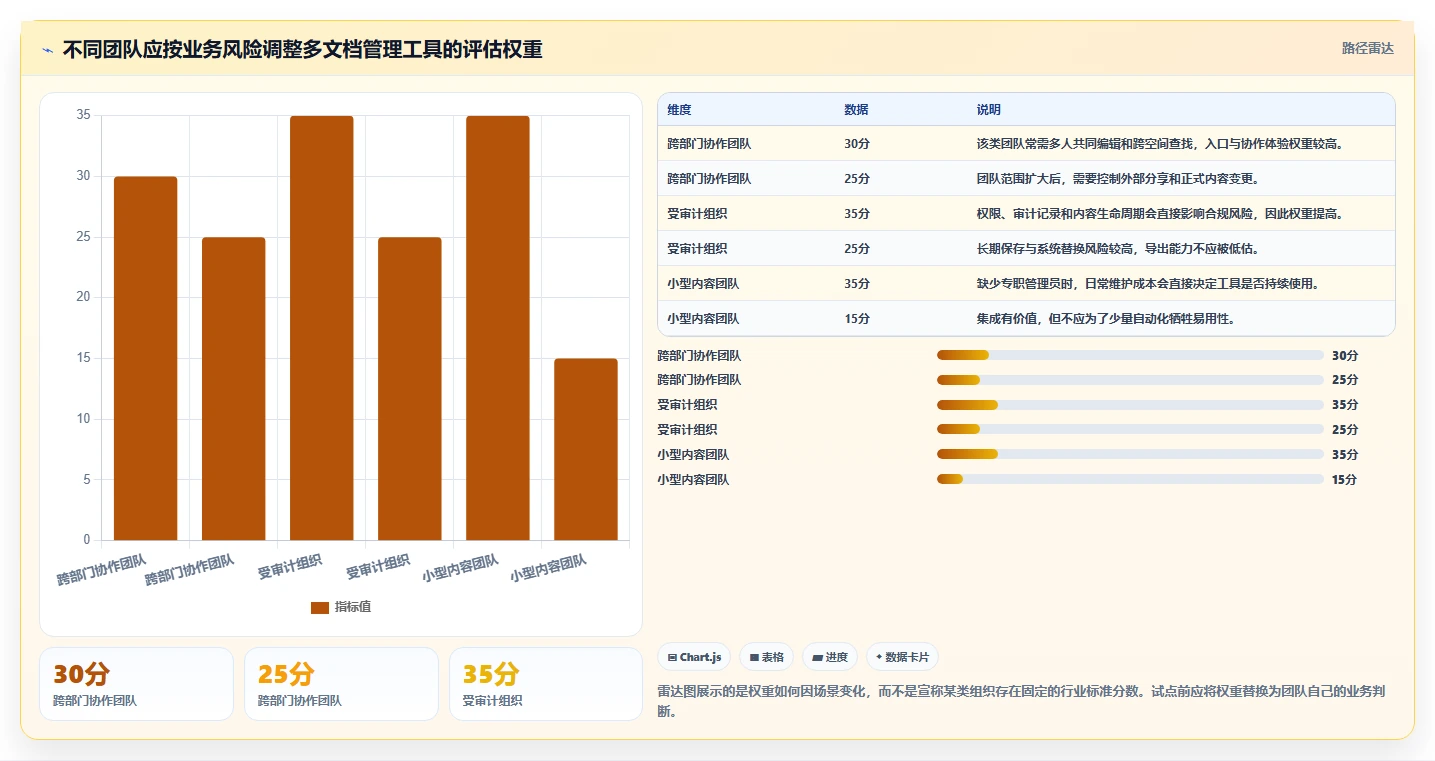The height and width of the screenshot is (761, 1435).
Task: Click 跨部门协作团队 progress bar at 25分
Action: point(1130,380)
